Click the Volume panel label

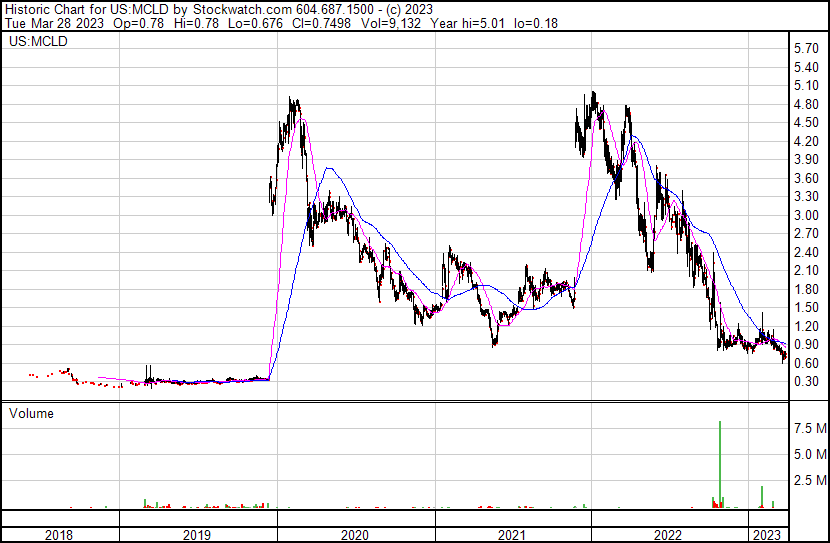[x=31, y=413]
